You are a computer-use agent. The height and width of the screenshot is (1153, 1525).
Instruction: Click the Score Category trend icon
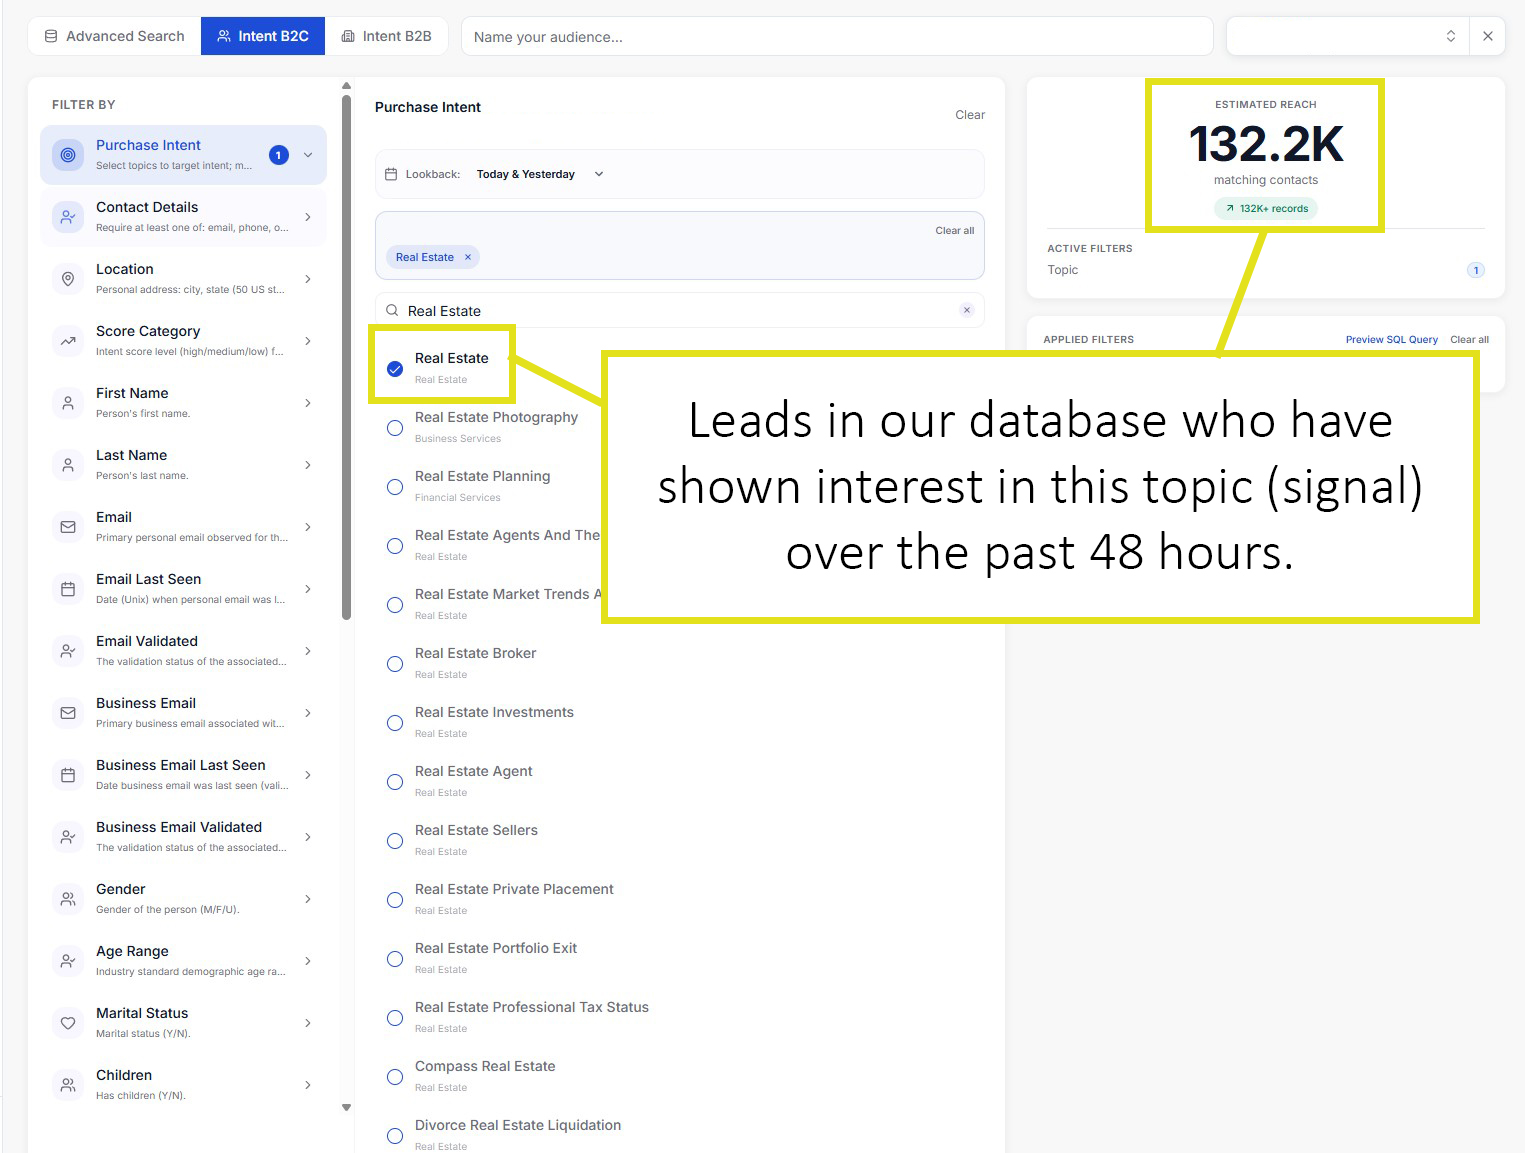click(68, 341)
